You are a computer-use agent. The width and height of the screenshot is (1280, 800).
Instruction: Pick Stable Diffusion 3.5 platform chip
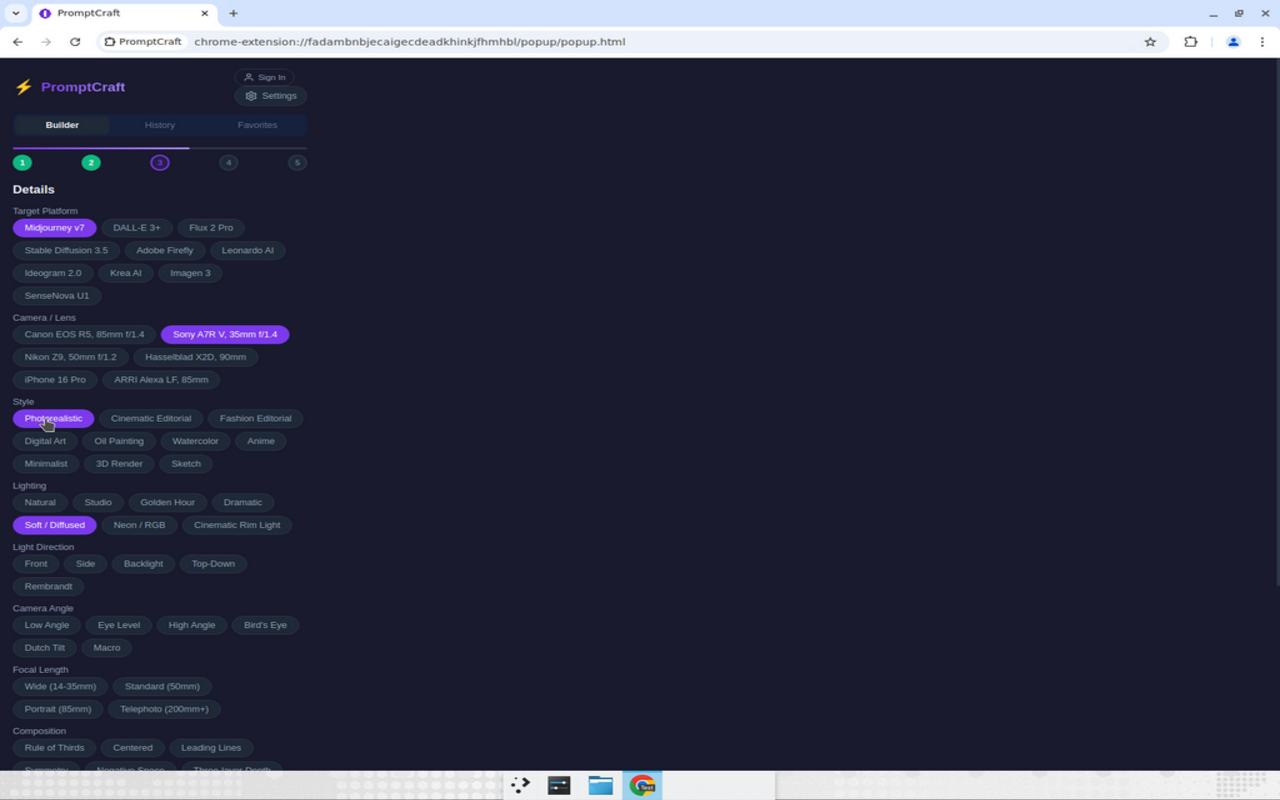coord(66,250)
